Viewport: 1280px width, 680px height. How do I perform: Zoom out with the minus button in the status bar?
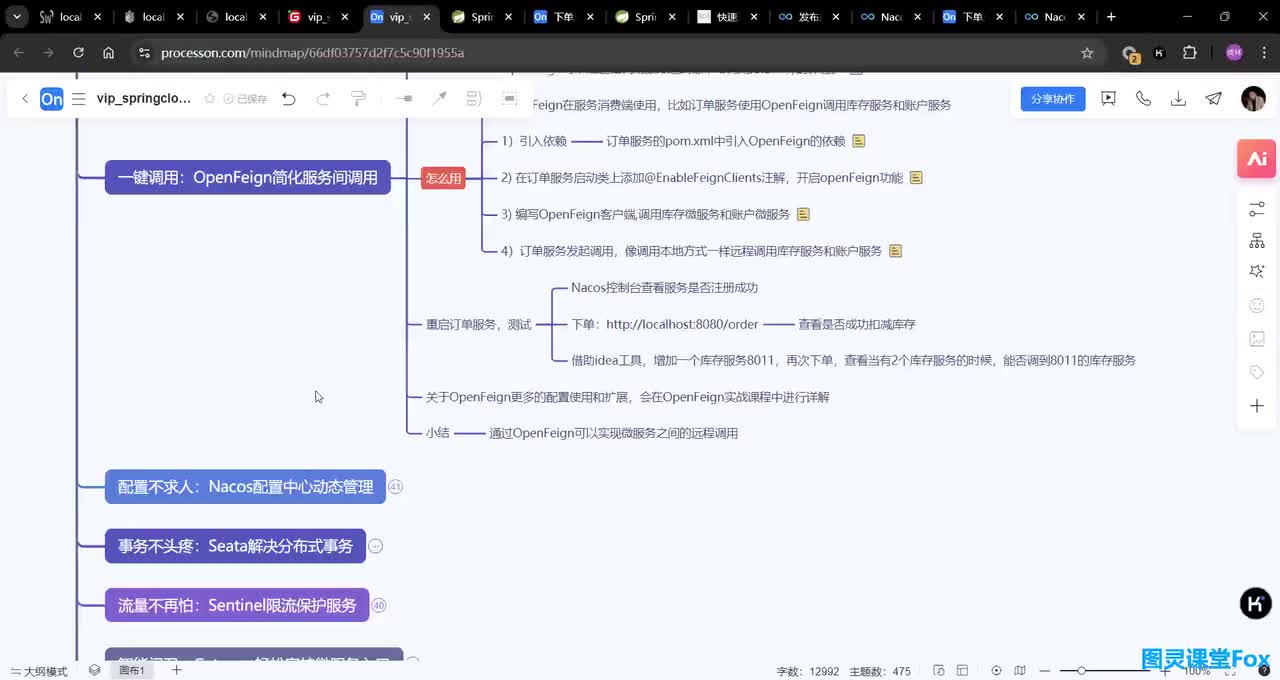pos(1044,671)
